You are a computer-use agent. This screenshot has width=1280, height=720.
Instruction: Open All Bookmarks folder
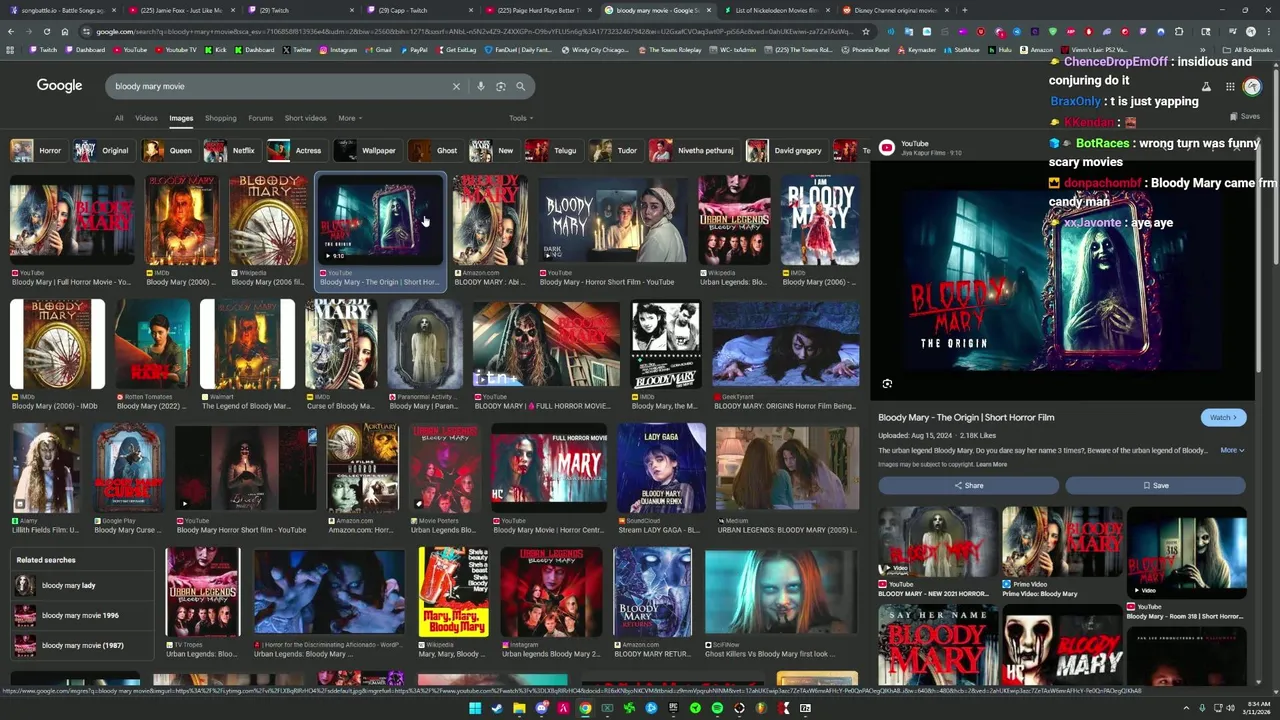[x=1248, y=49]
